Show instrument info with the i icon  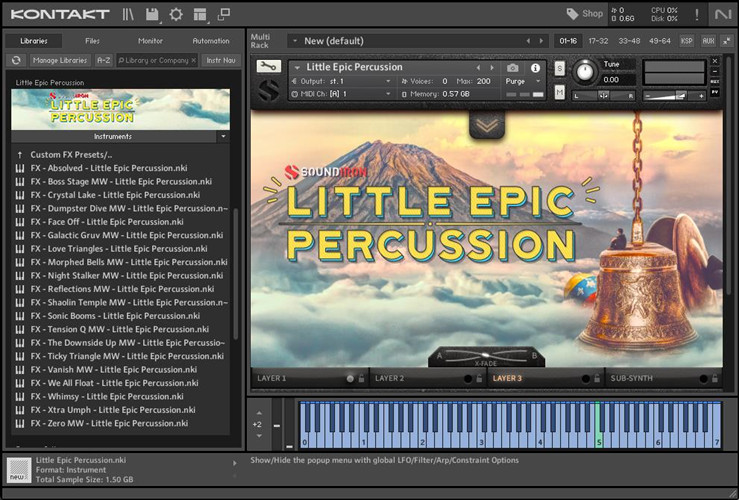click(535, 67)
